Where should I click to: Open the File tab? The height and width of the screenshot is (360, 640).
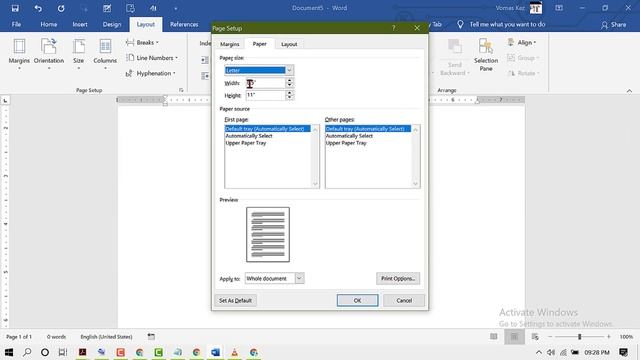click(16, 24)
